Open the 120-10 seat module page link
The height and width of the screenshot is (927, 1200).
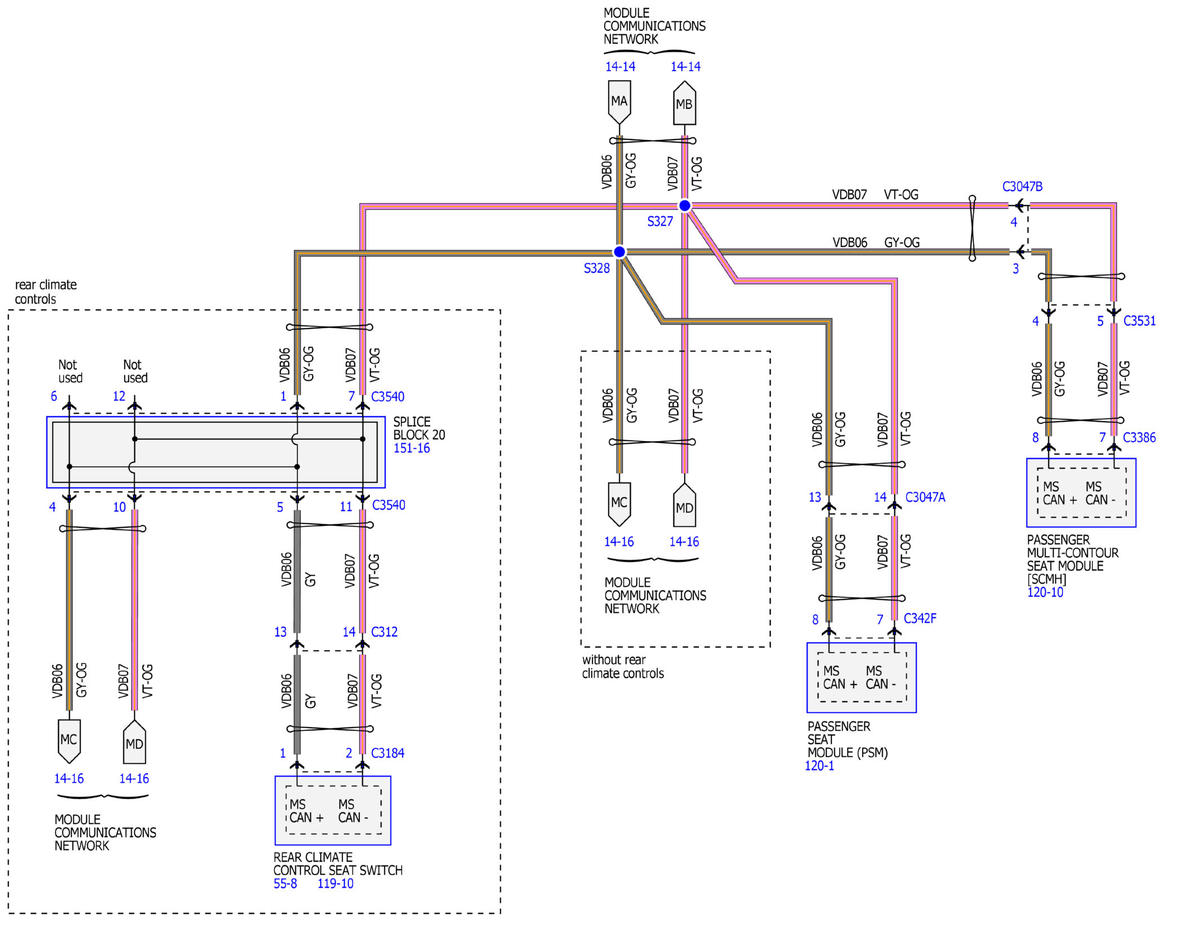(1045, 592)
